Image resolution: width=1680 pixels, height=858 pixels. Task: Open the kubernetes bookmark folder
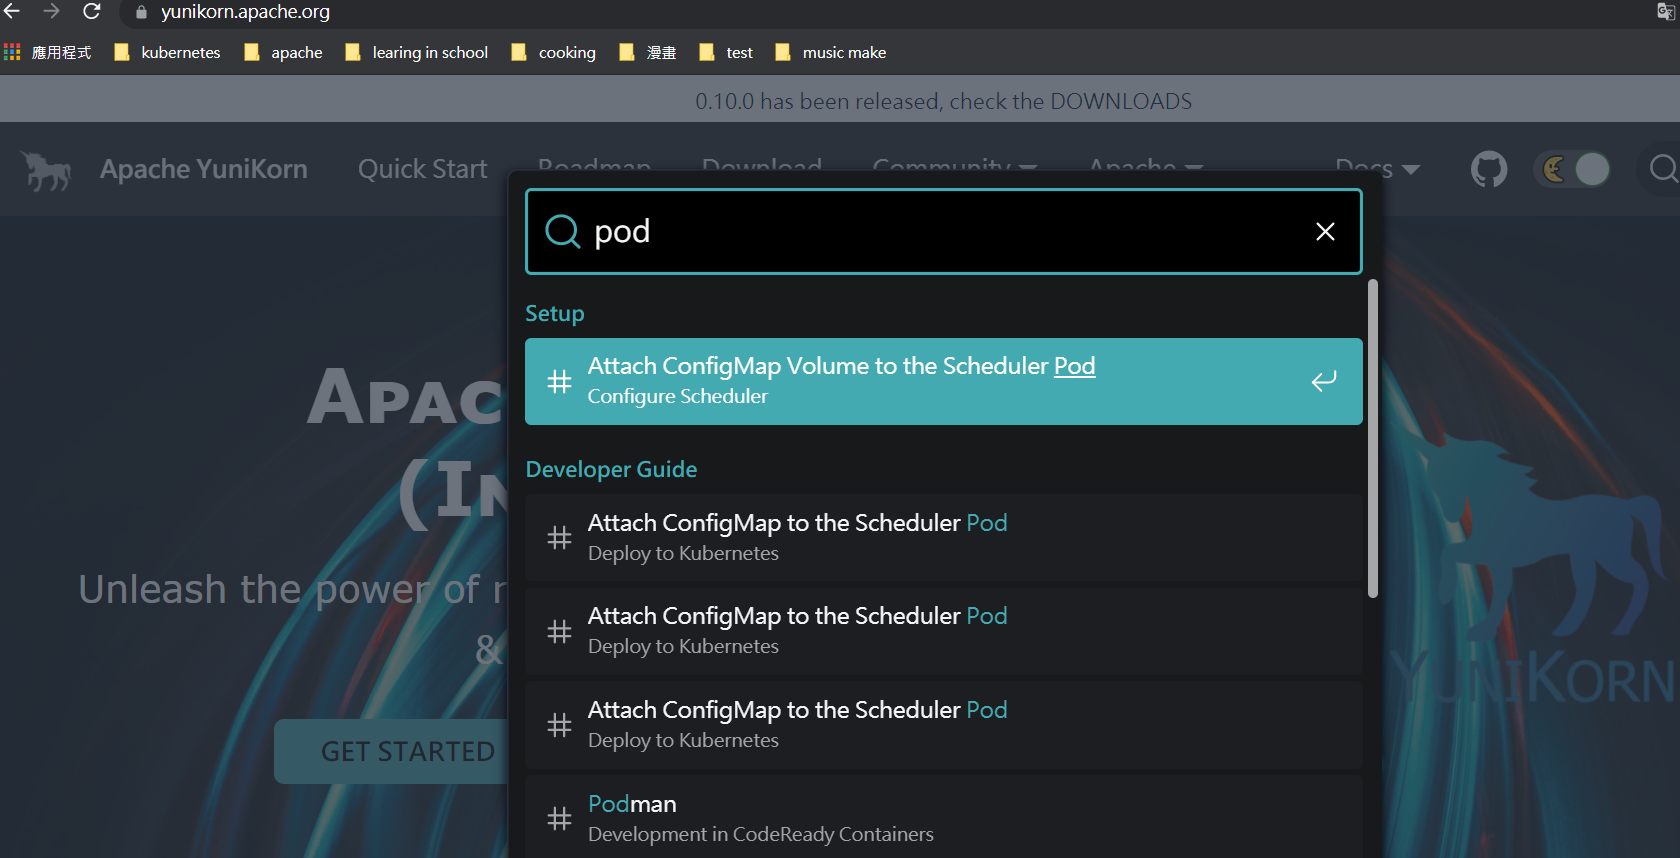click(167, 52)
